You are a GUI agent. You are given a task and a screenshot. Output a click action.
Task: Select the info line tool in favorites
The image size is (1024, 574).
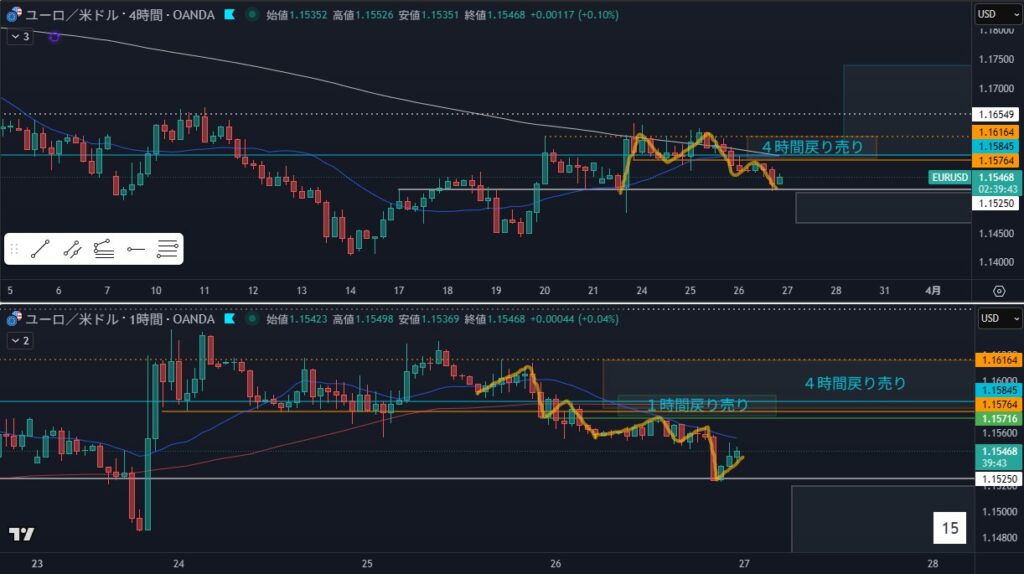coord(72,249)
